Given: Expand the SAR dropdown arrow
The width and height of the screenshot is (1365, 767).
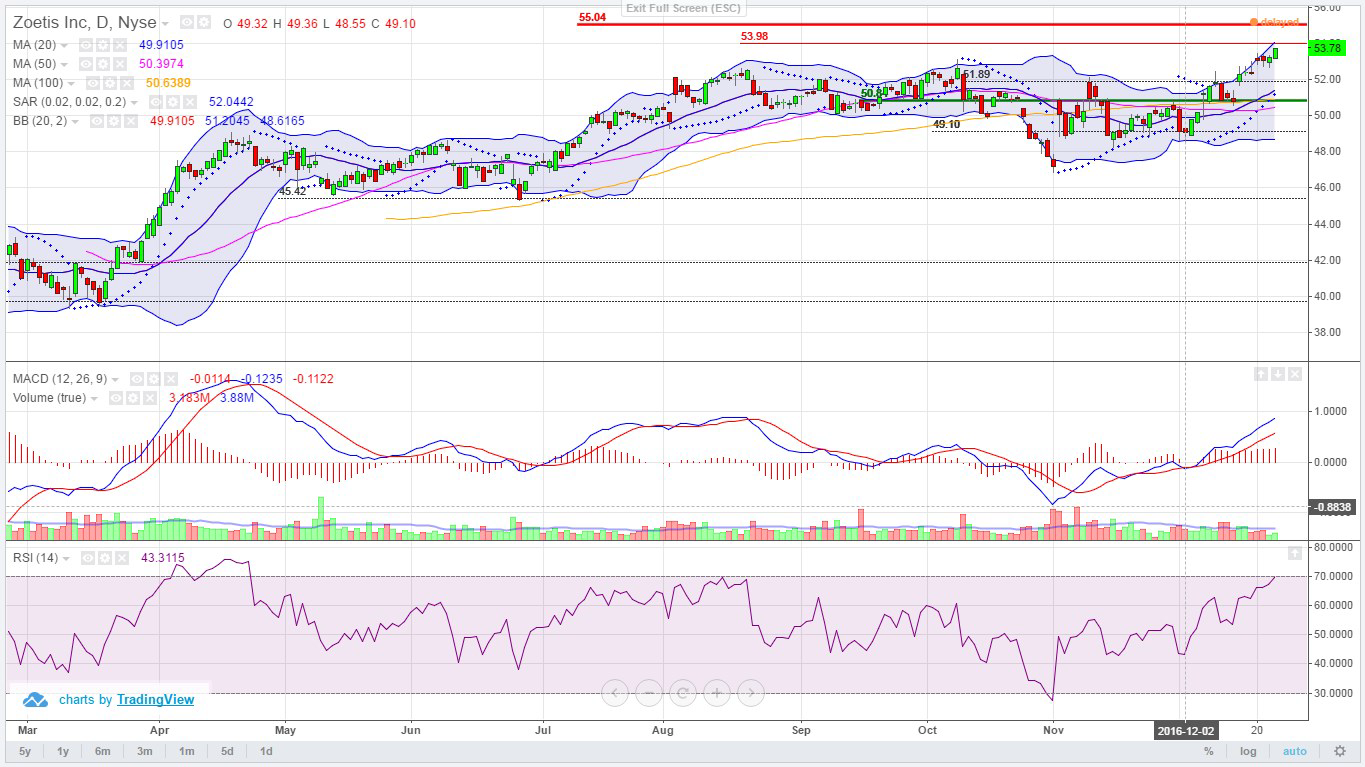Looking at the screenshot, I should [134, 103].
